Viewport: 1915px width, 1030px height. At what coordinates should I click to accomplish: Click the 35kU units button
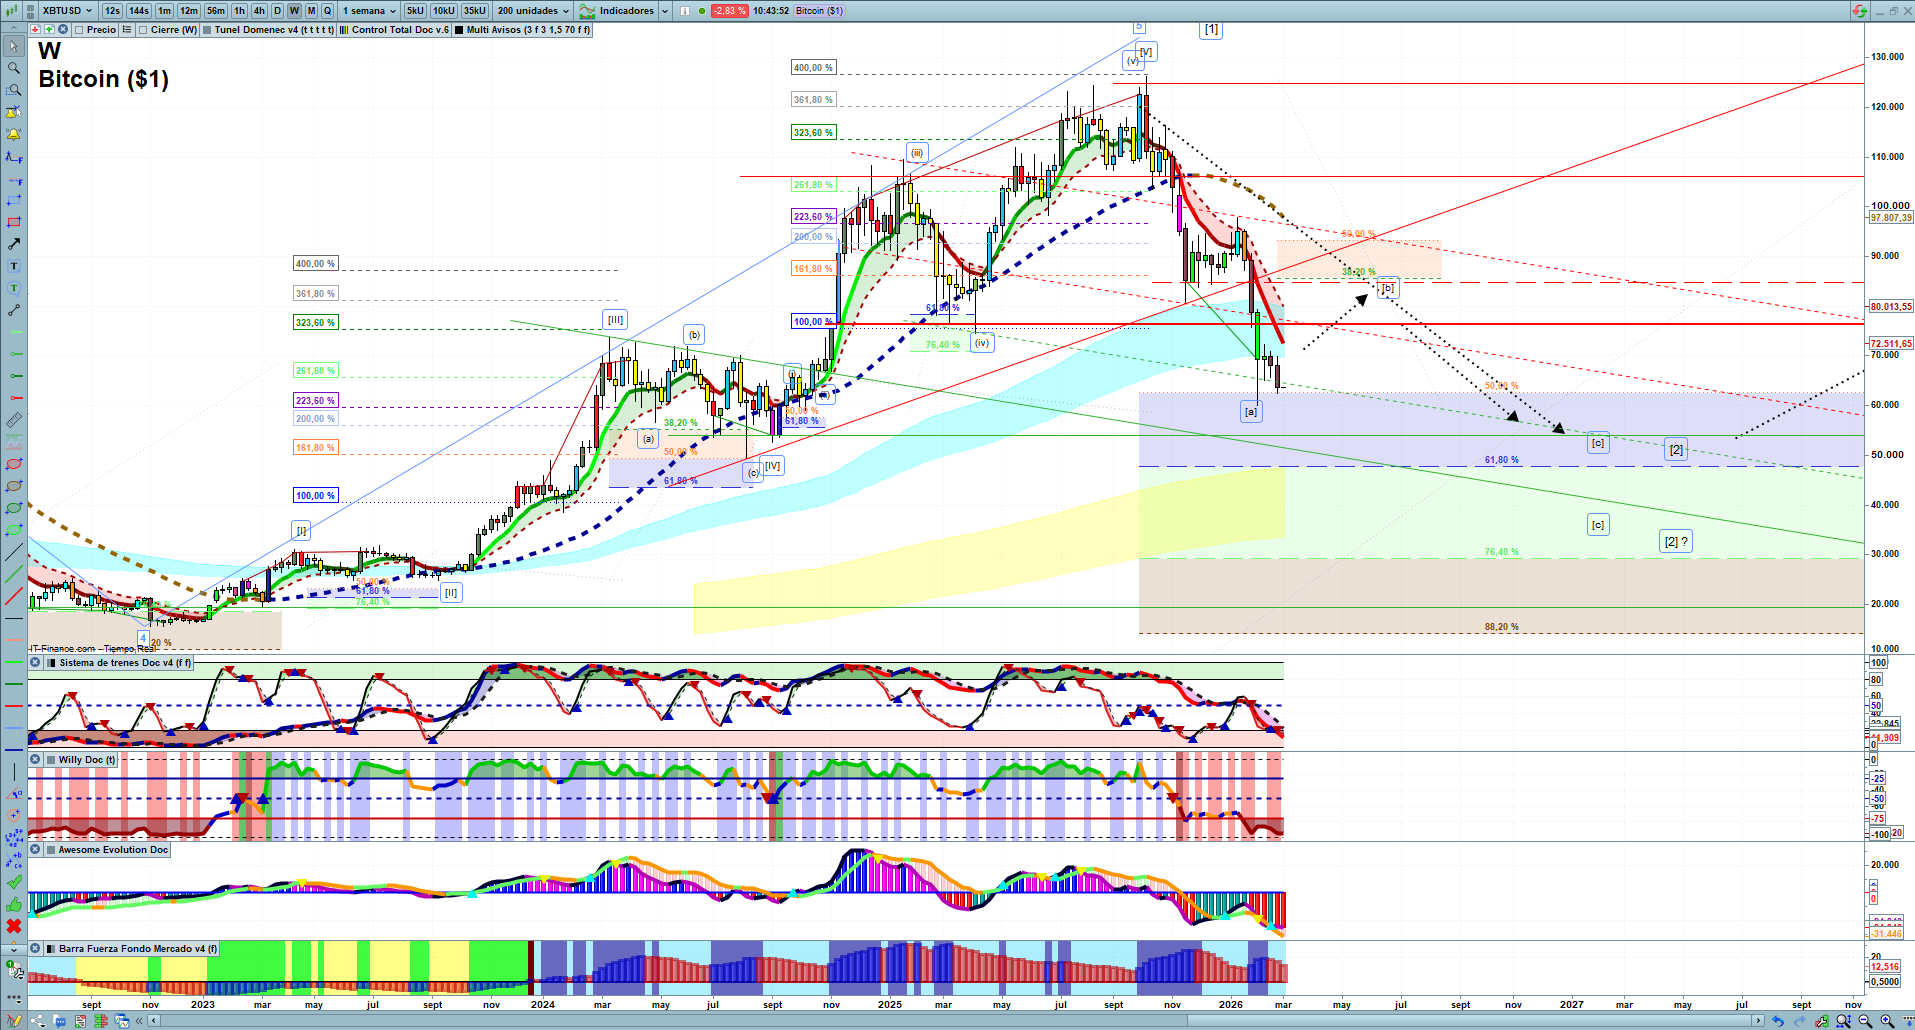[475, 11]
